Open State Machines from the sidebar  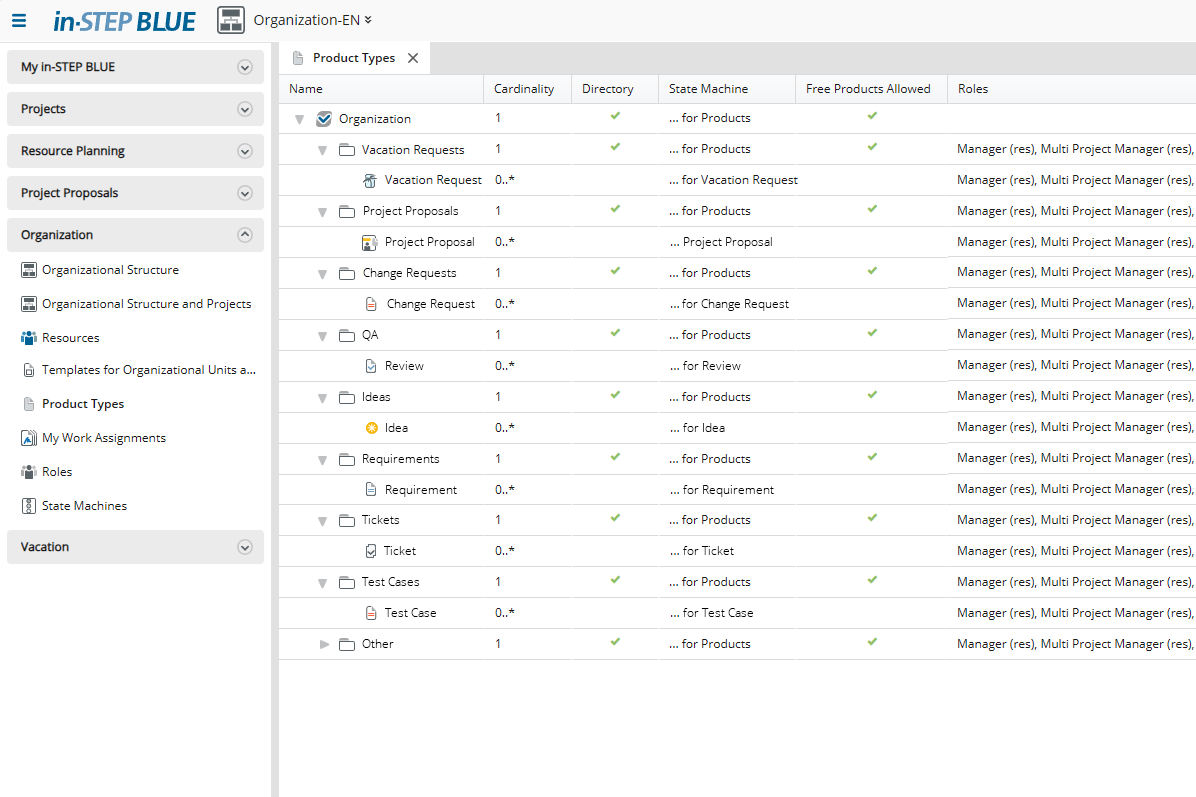coord(28,505)
